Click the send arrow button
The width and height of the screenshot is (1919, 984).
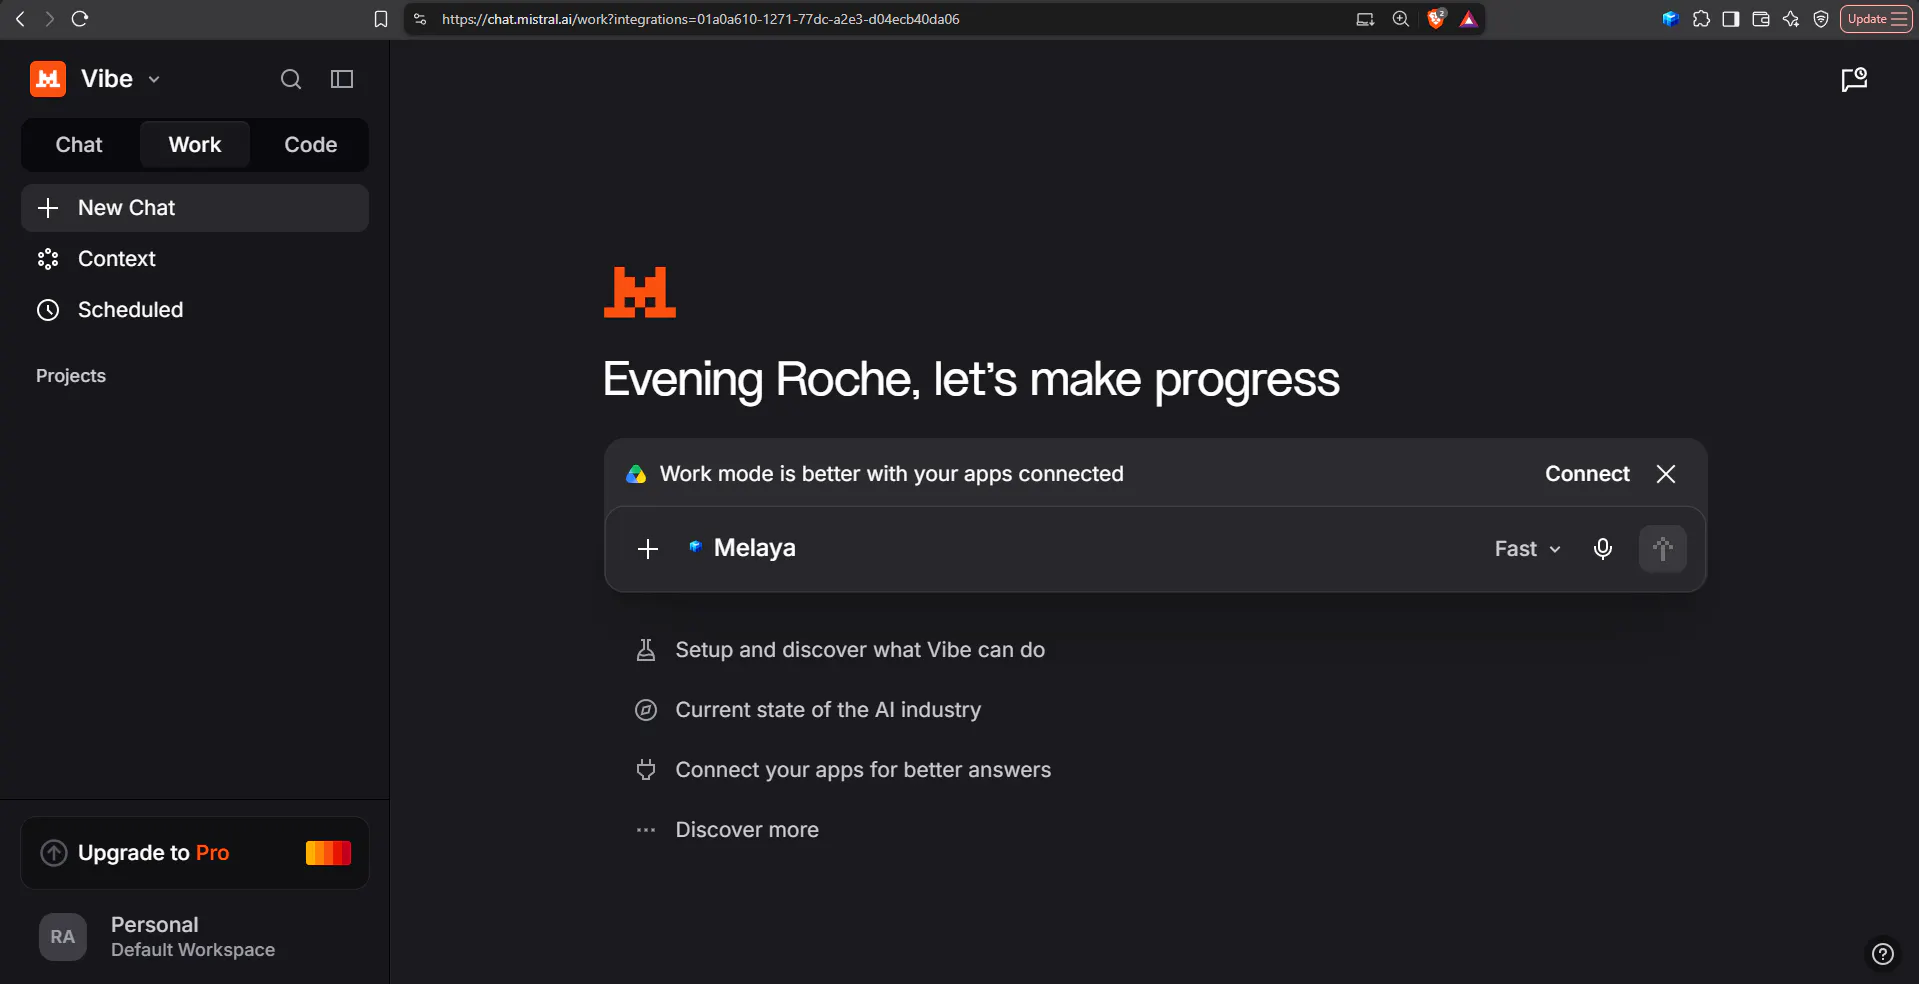[1663, 549]
